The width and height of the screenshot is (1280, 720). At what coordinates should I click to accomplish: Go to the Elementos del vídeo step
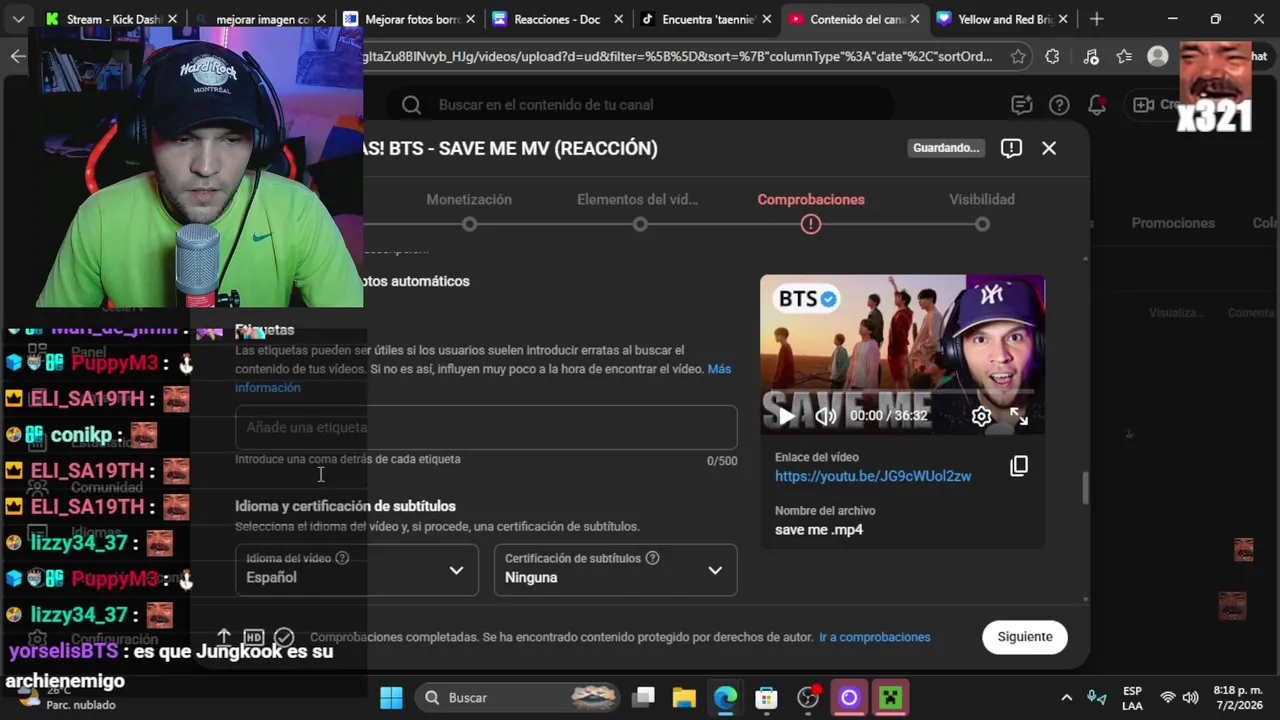[x=637, y=200]
